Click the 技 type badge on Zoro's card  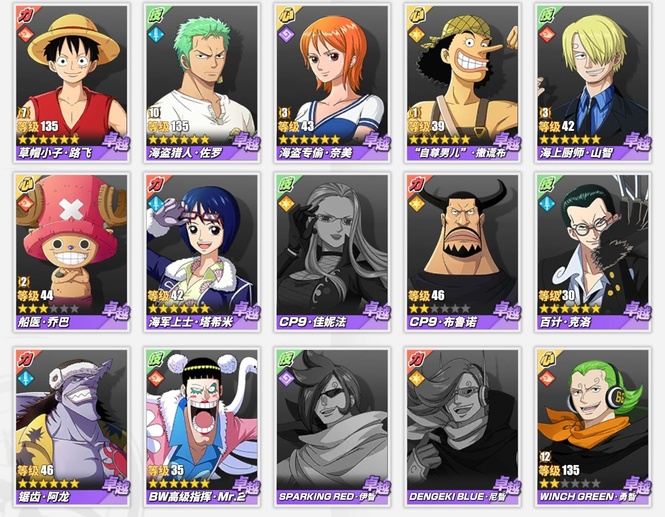coord(156,15)
